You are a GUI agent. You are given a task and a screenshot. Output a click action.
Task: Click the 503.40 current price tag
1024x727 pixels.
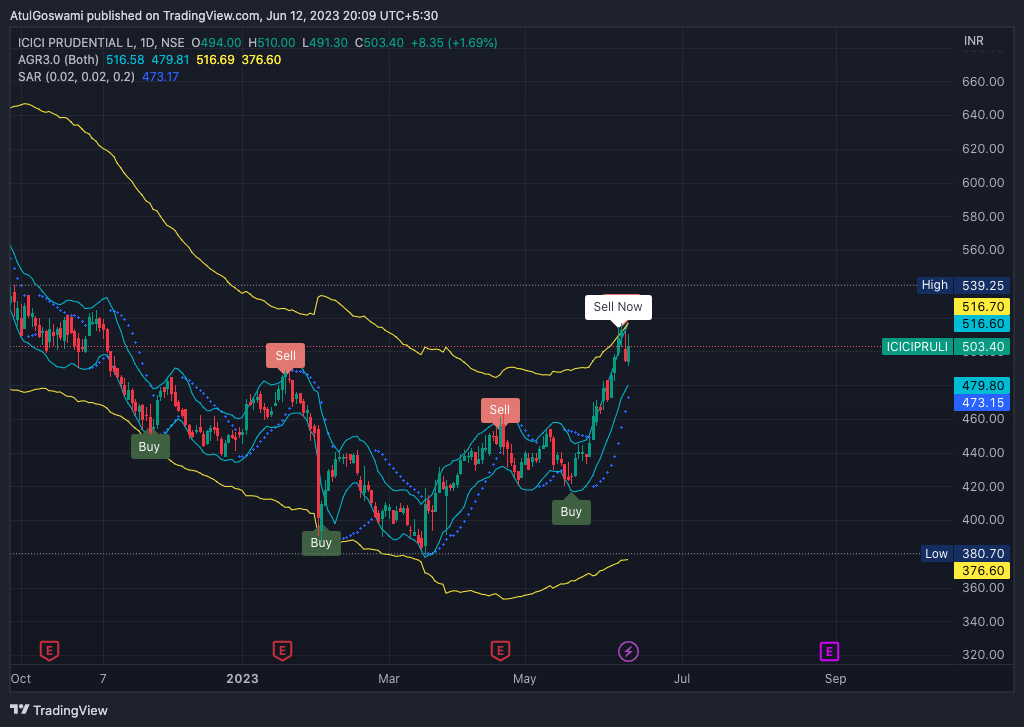point(982,347)
